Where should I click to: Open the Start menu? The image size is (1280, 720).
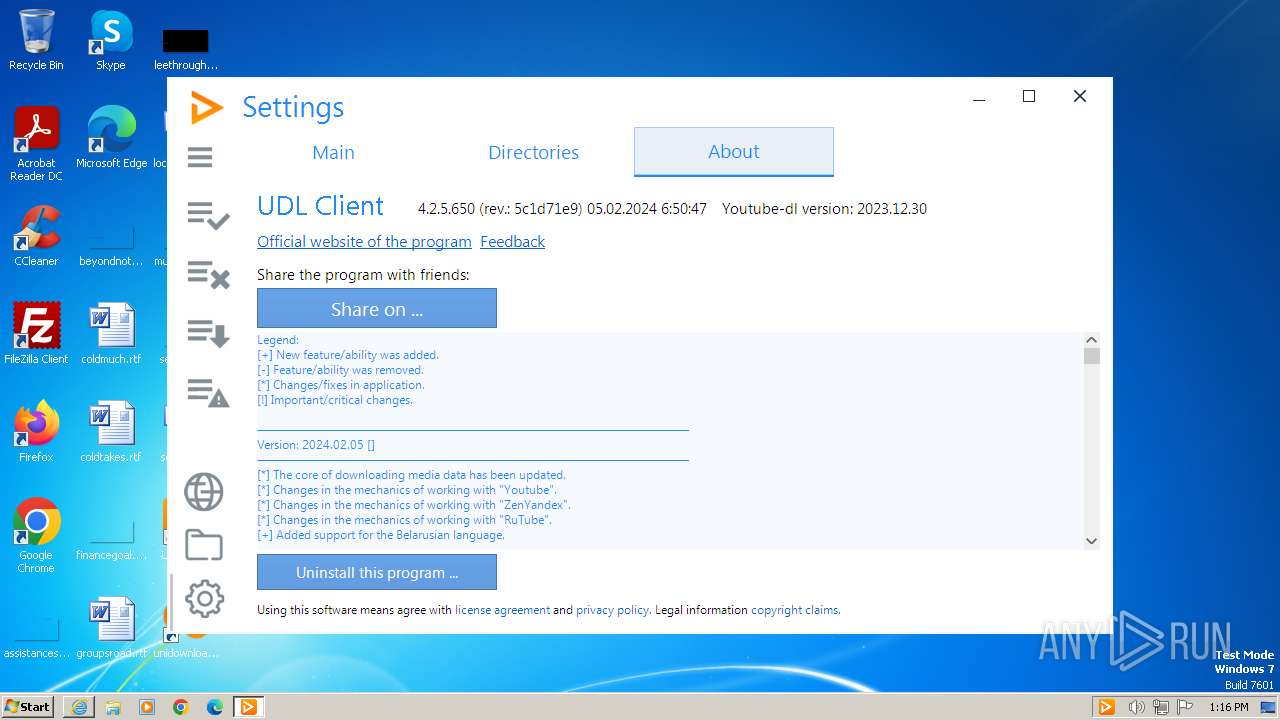[x=28, y=706]
